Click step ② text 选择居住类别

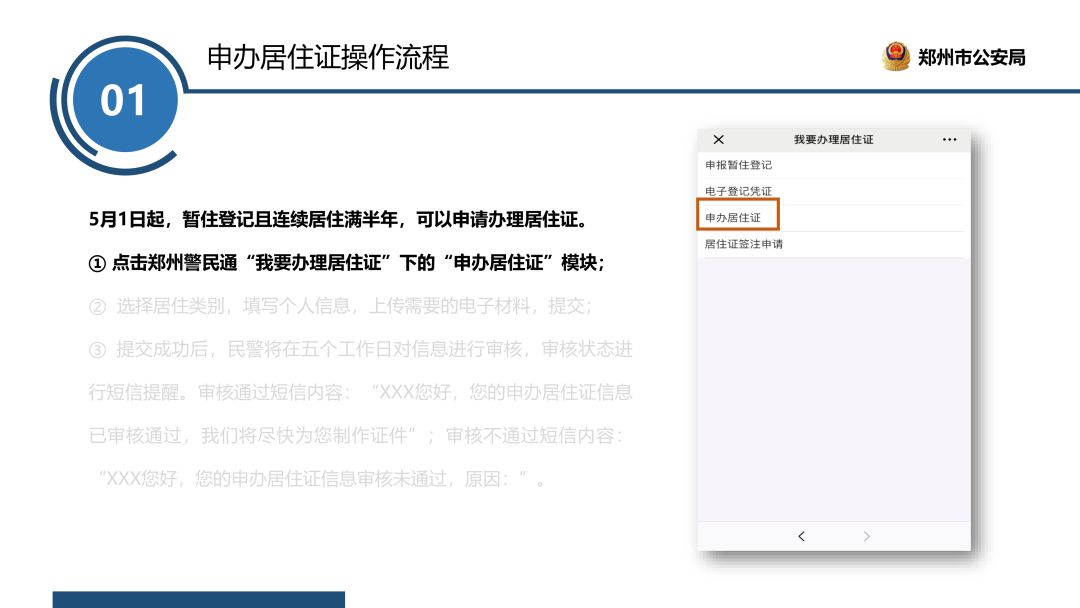click(x=341, y=306)
